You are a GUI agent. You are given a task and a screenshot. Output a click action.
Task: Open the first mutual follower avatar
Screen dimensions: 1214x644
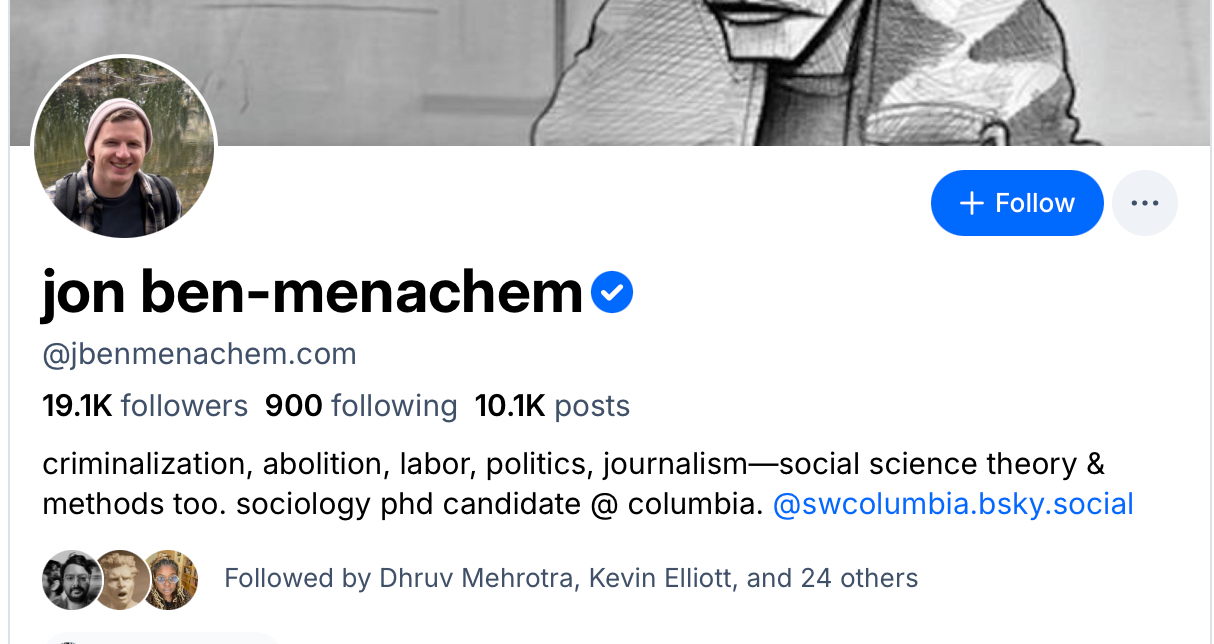(70, 579)
